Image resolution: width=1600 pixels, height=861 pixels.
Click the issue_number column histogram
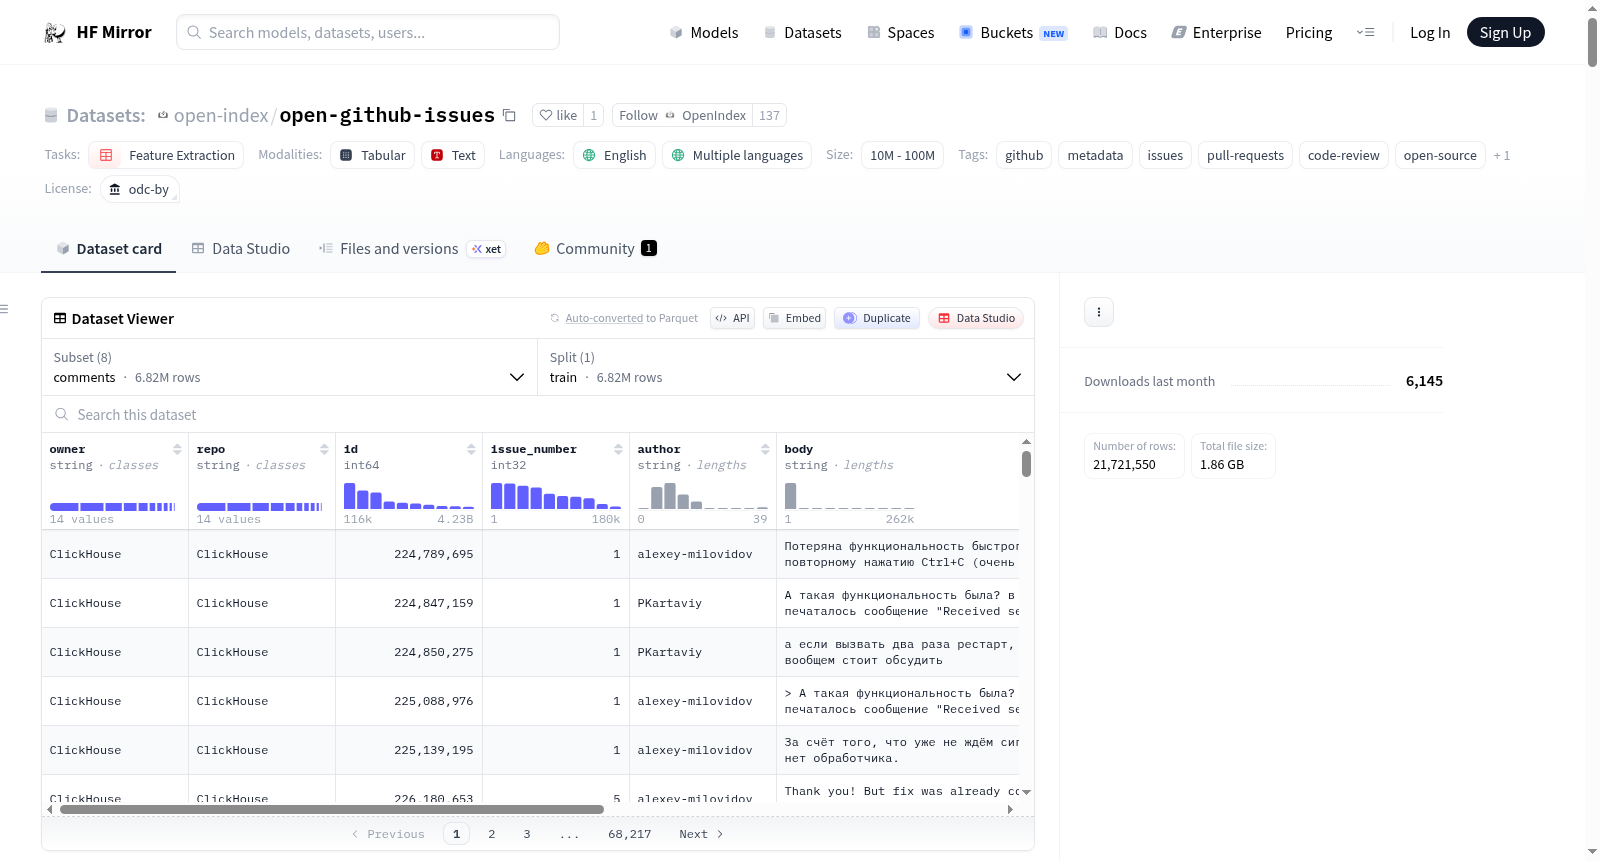(x=556, y=495)
